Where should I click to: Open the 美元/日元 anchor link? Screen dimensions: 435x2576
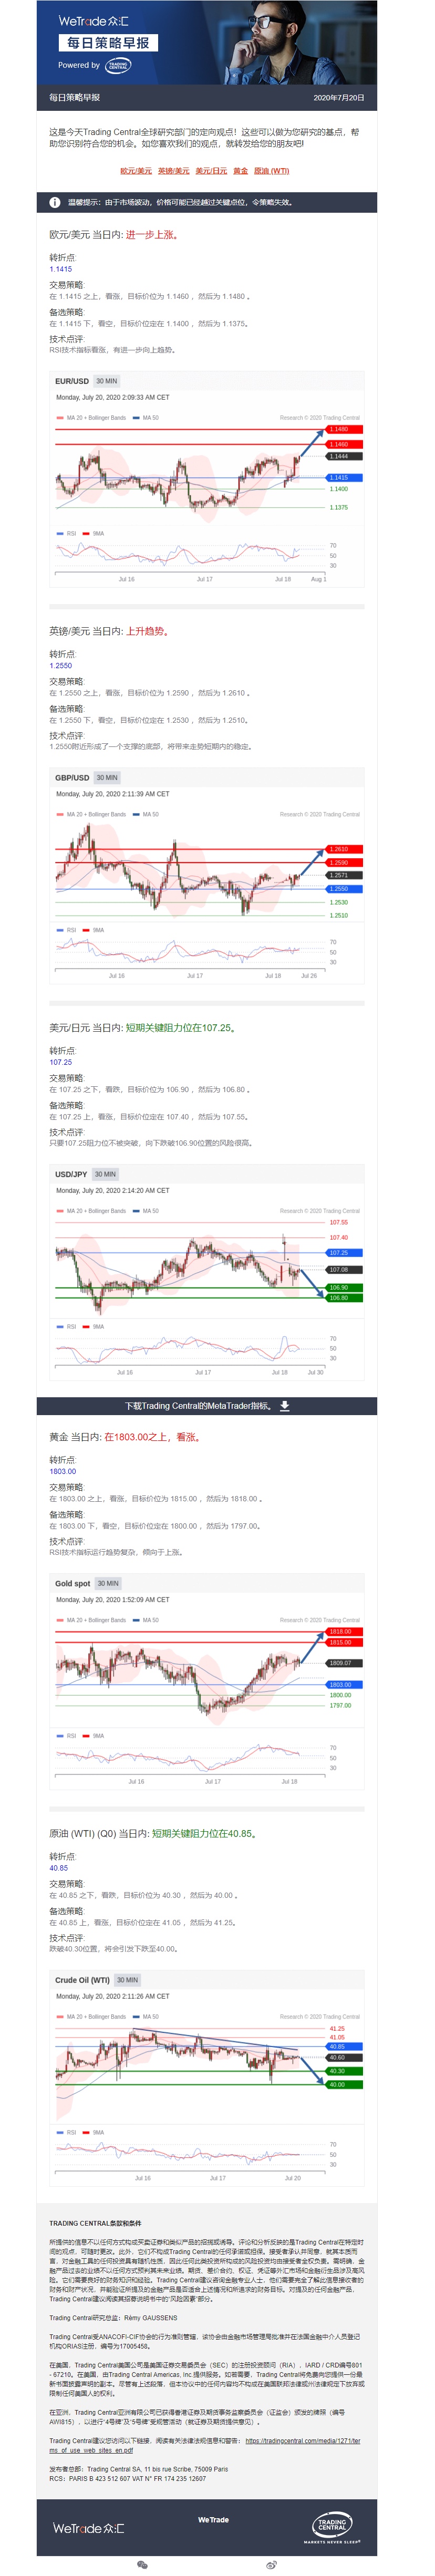click(211, 171)
